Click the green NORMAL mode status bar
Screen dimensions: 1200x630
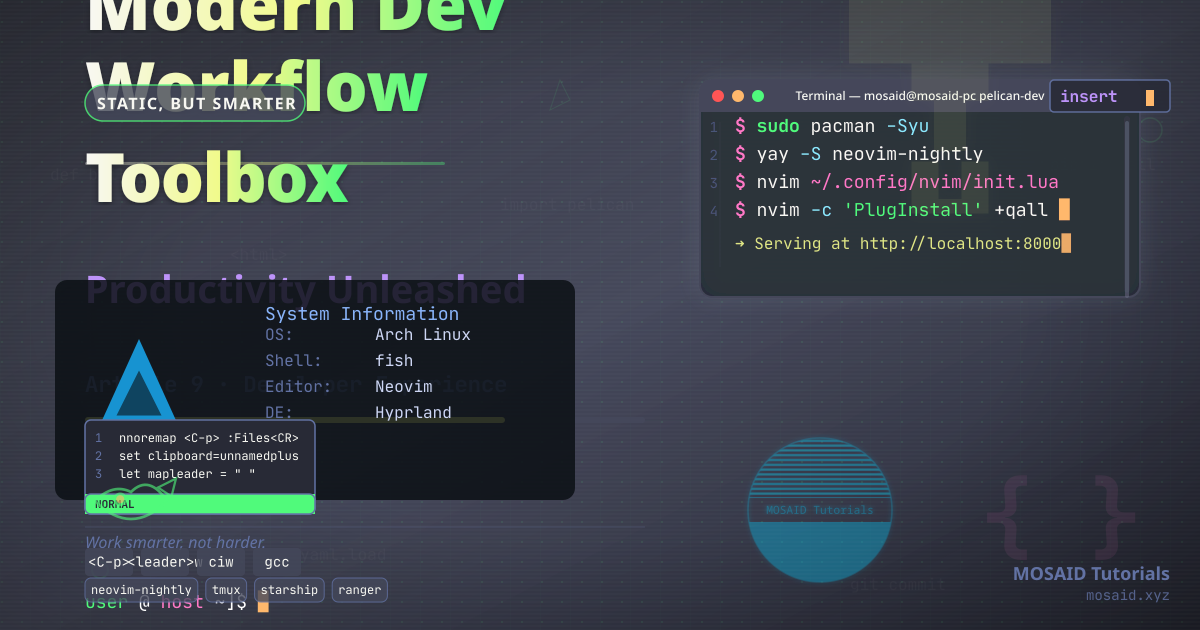200,504
